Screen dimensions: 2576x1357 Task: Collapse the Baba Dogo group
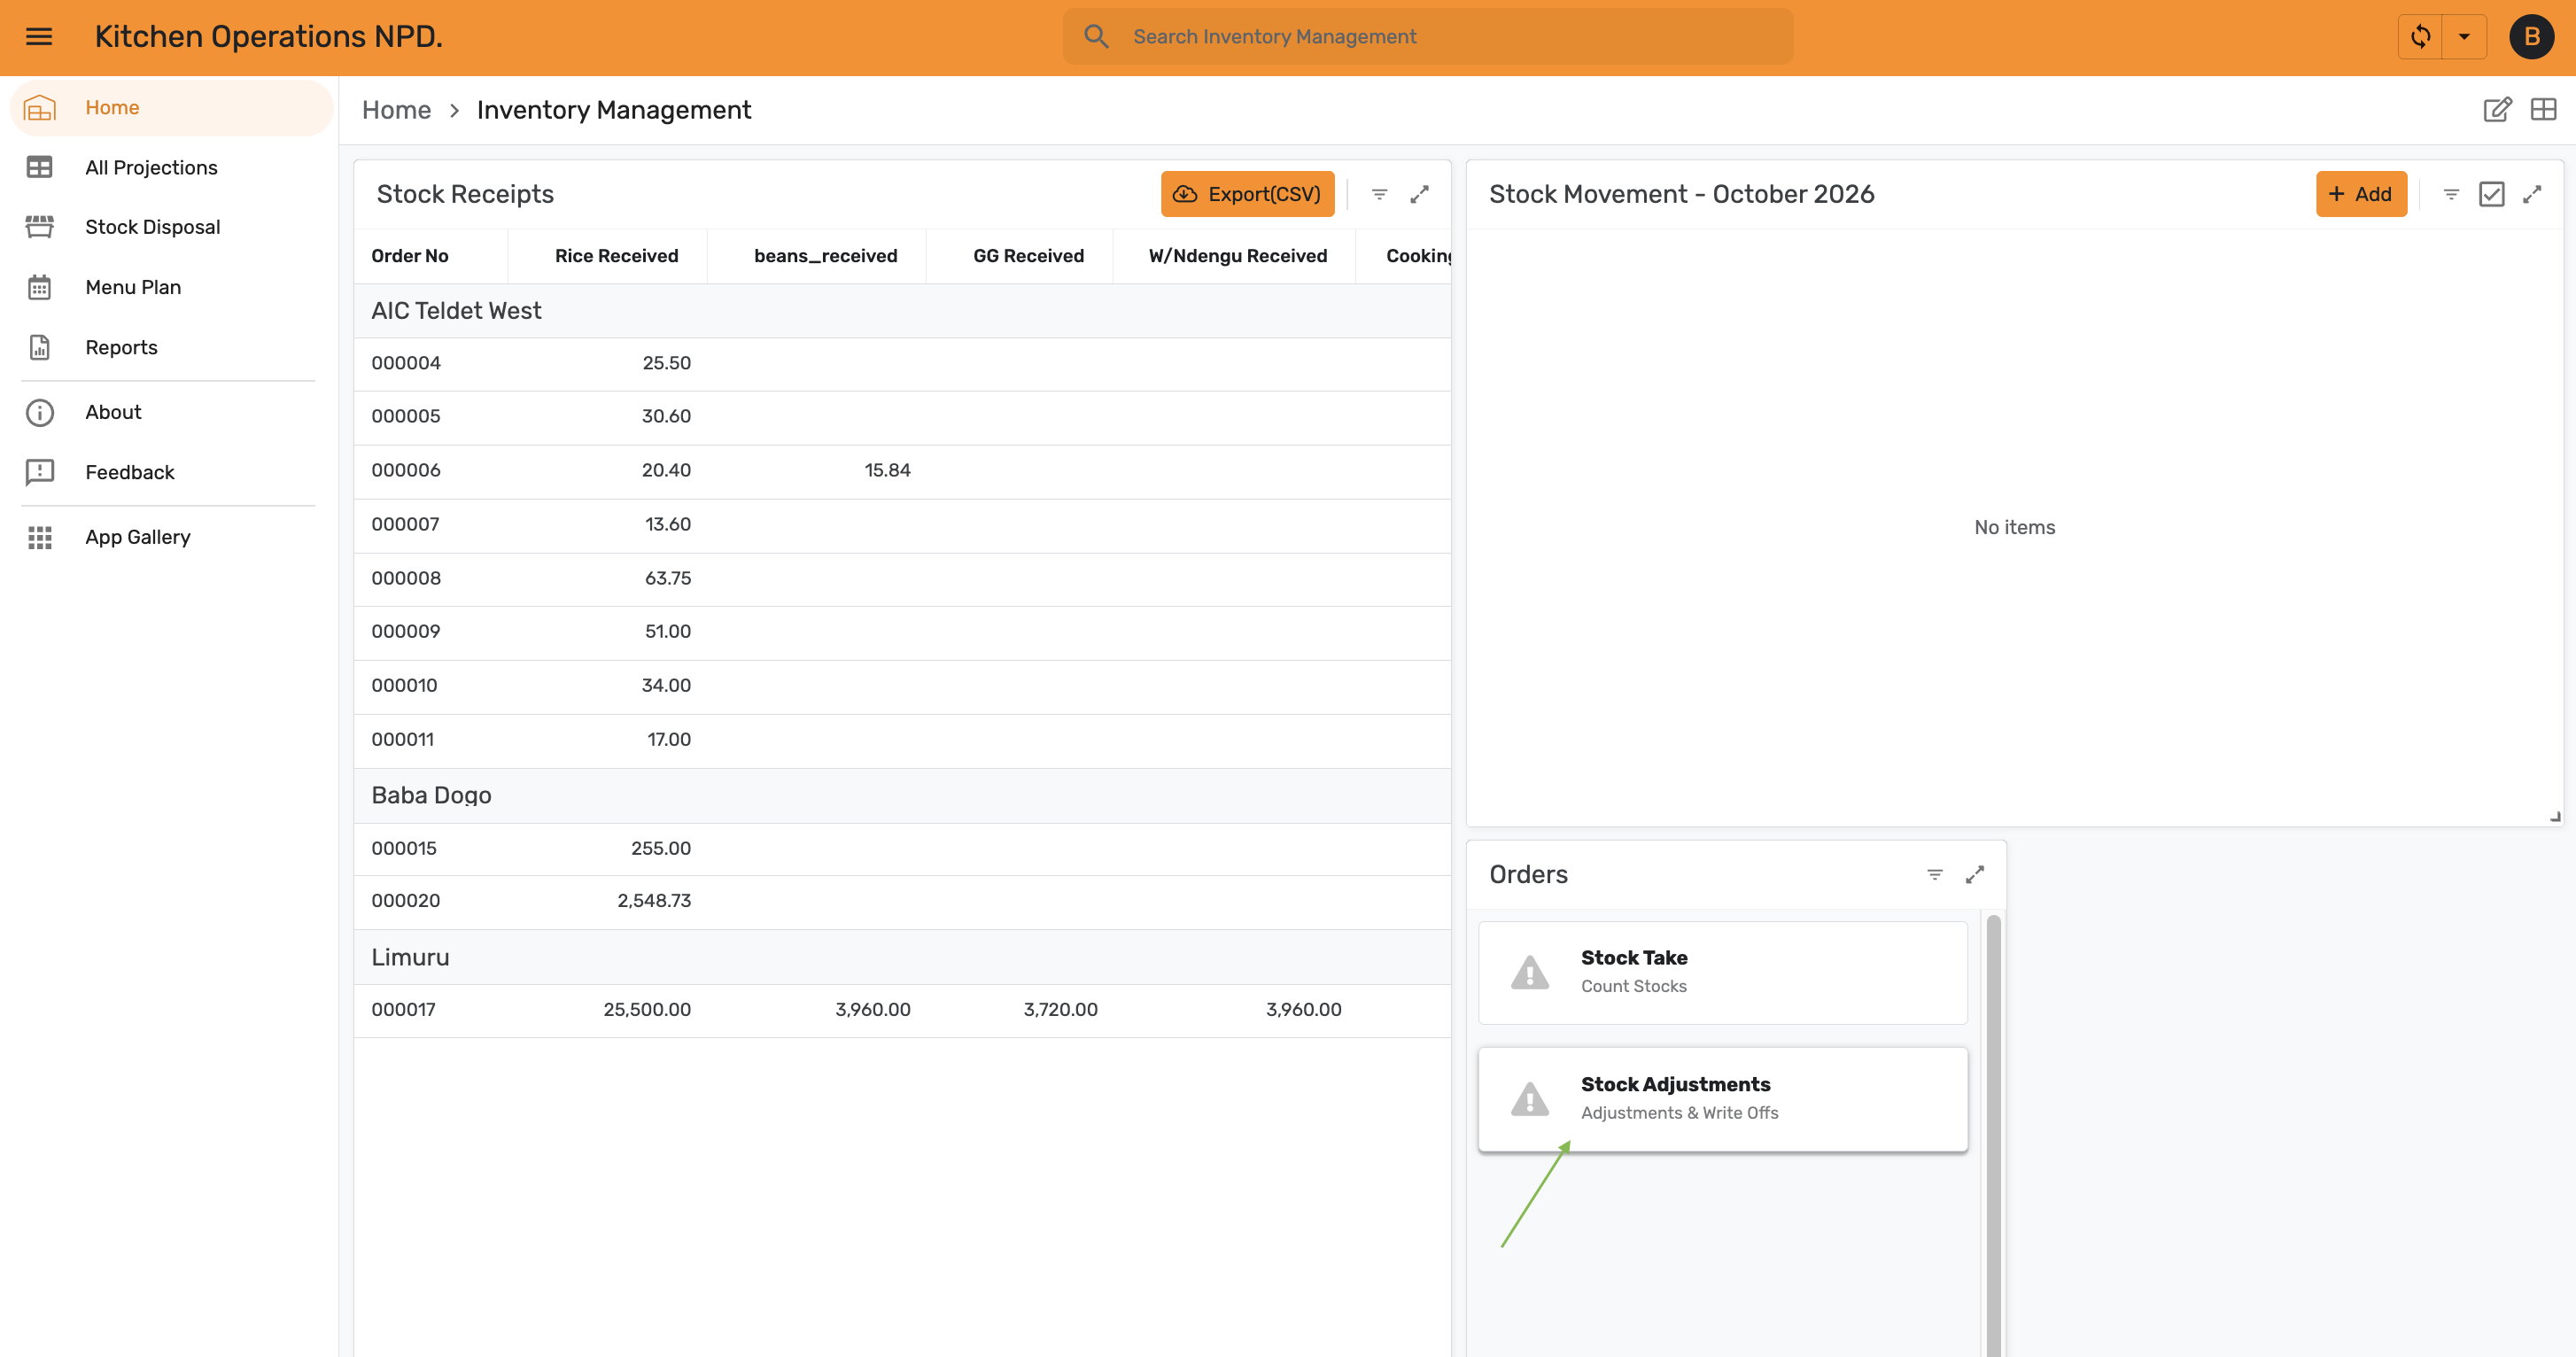[902, 795]
